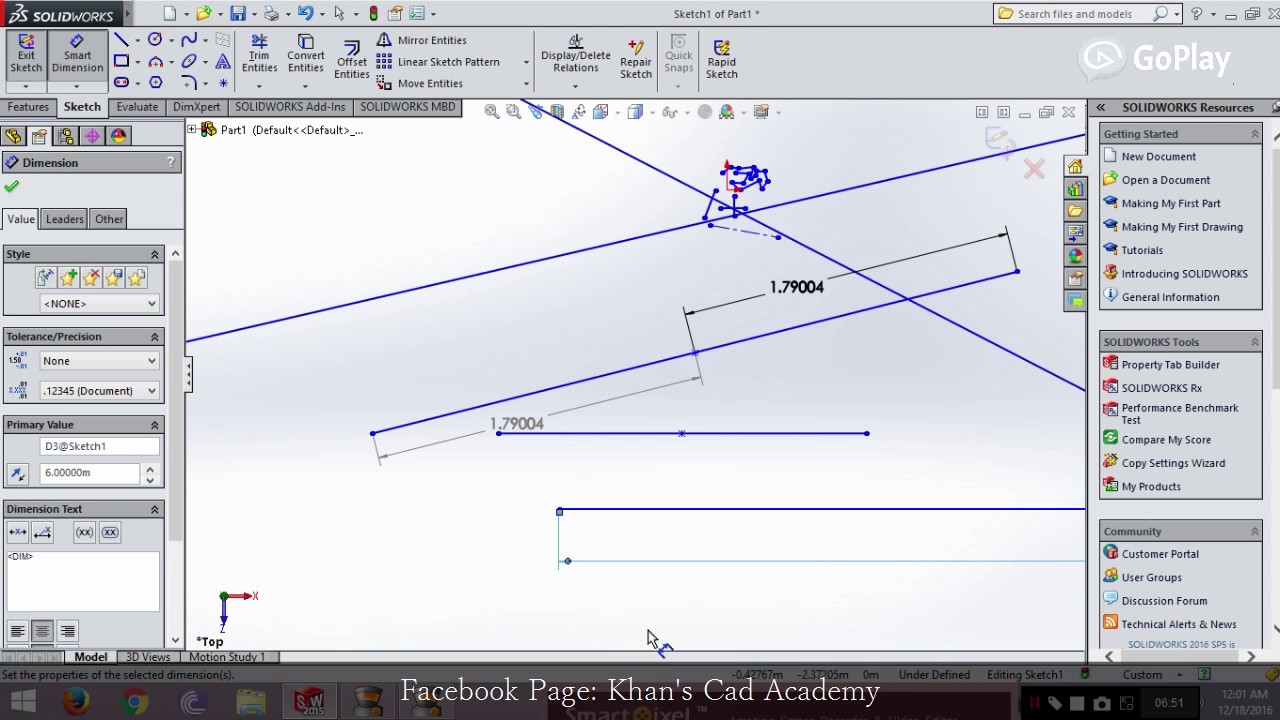Open DisplayManager tab icon in panel

click(x=118, y=136)
